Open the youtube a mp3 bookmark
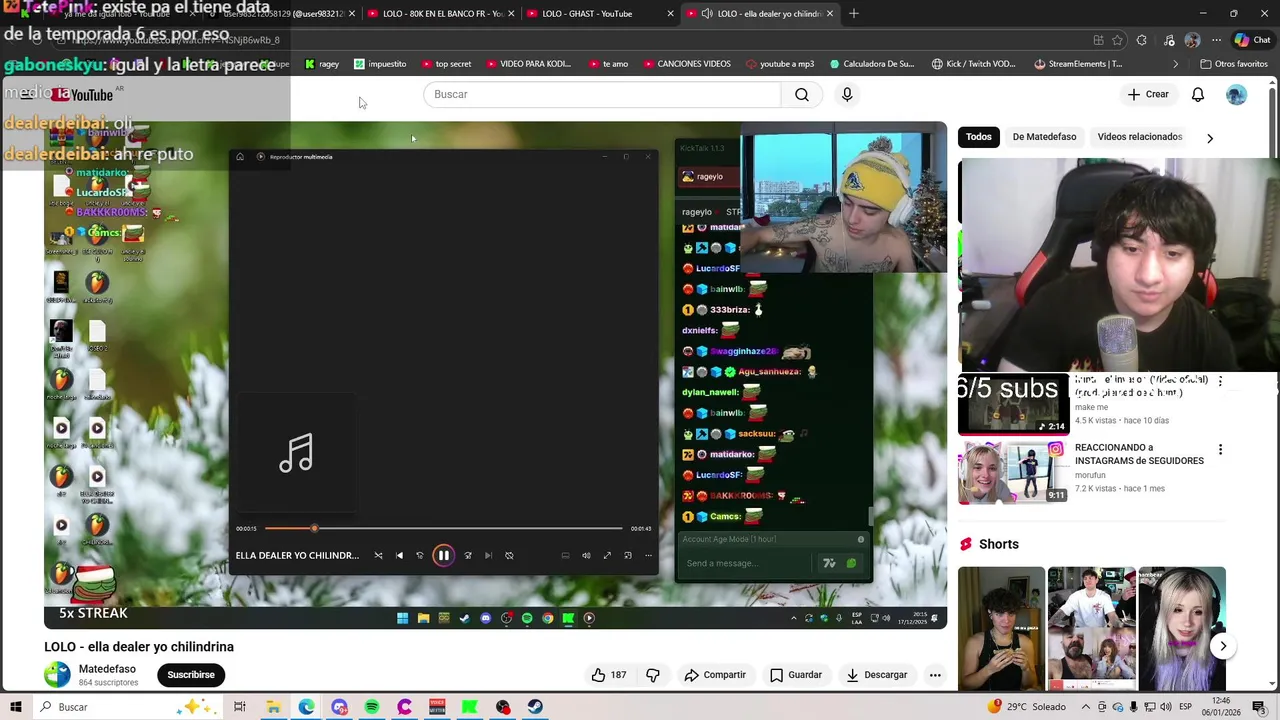 [x=780, y=64]
